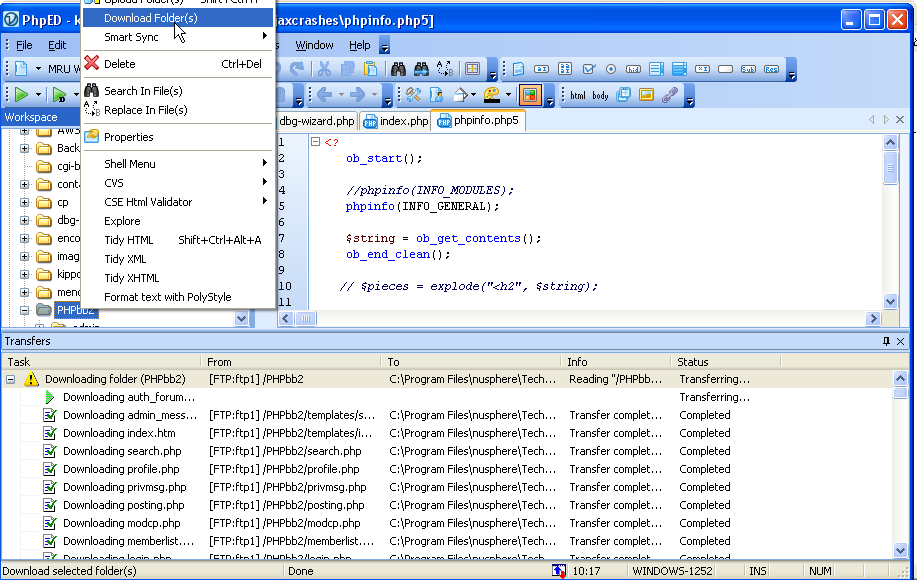The image size is (917, 580).
Task: Expand the cp folder in Workspace tree
Action: click(25, 202)
